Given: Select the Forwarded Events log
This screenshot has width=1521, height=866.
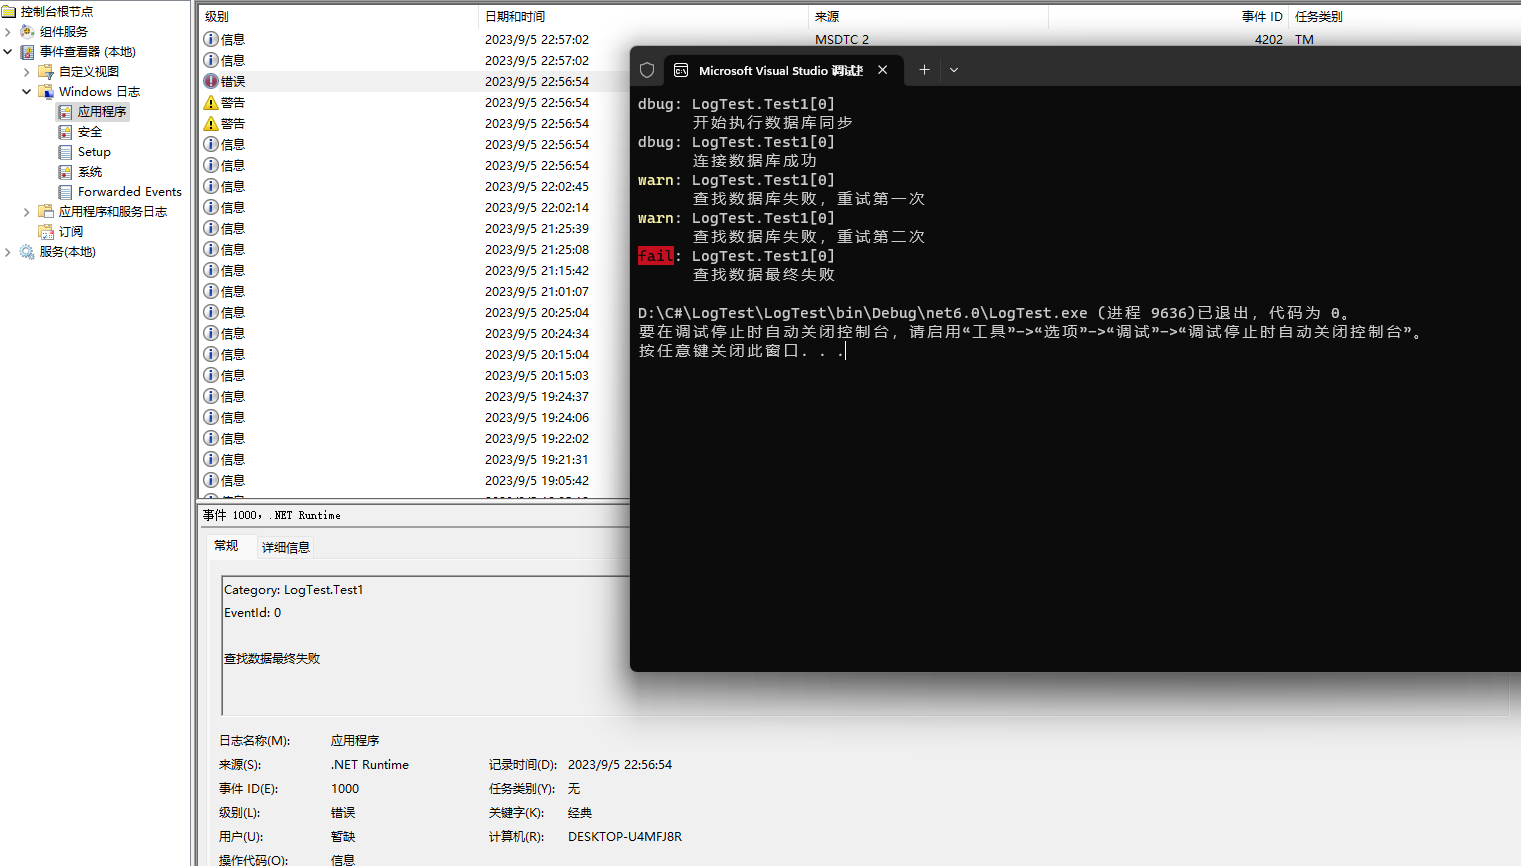Looking at the screenshot, I should 129,192.
